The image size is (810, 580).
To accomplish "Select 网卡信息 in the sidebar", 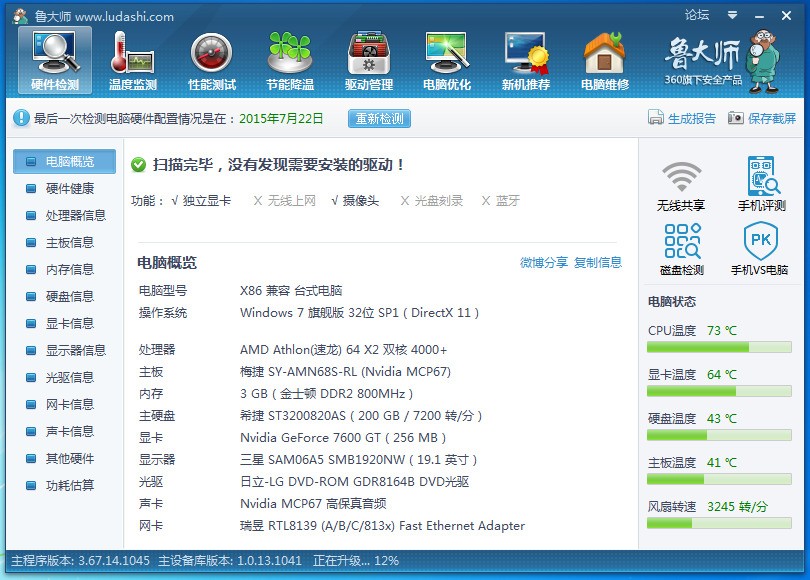I will pyautogui.click(x=65, y=404).
